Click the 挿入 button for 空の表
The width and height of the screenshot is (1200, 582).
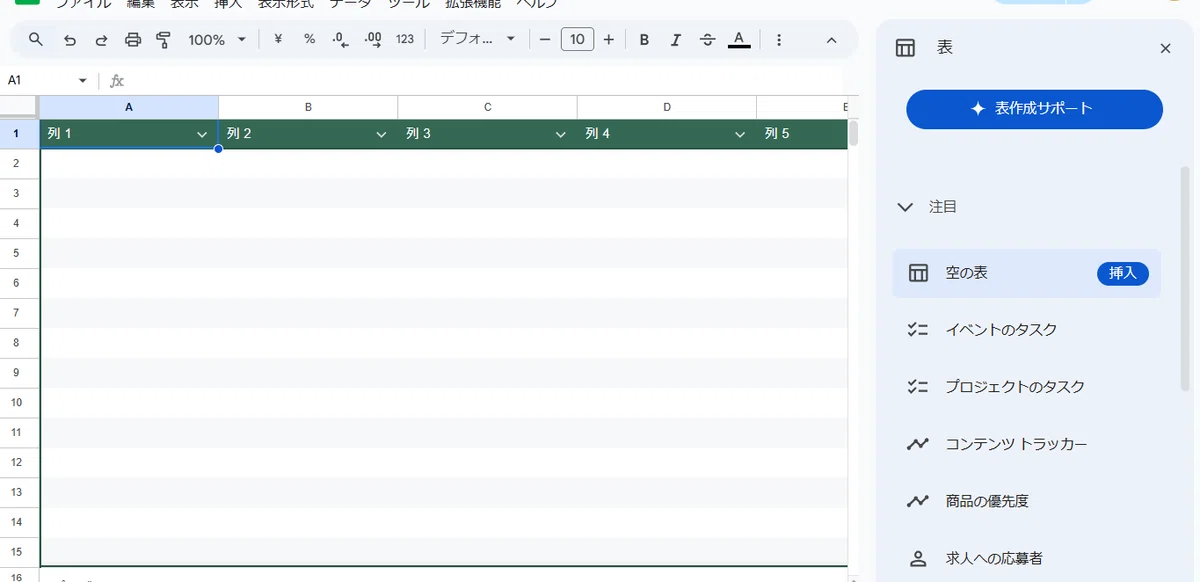coord(1123,273)
